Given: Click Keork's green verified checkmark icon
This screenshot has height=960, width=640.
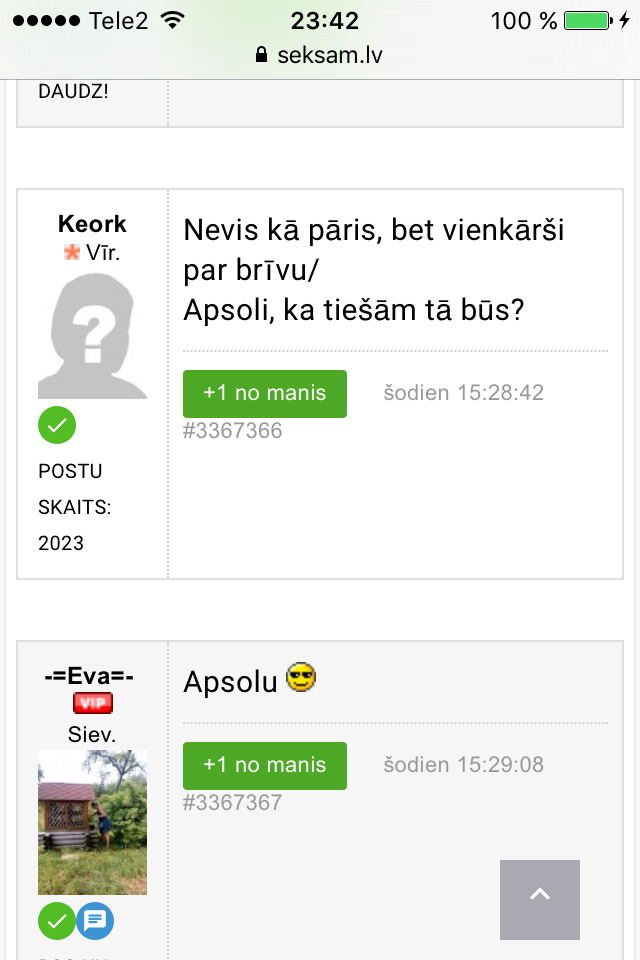Looking at the screenshot, I should (x=57, y=425).
